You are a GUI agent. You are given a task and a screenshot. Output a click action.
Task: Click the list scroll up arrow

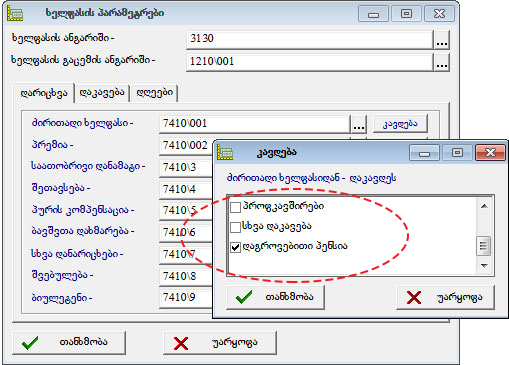[484, 206]
